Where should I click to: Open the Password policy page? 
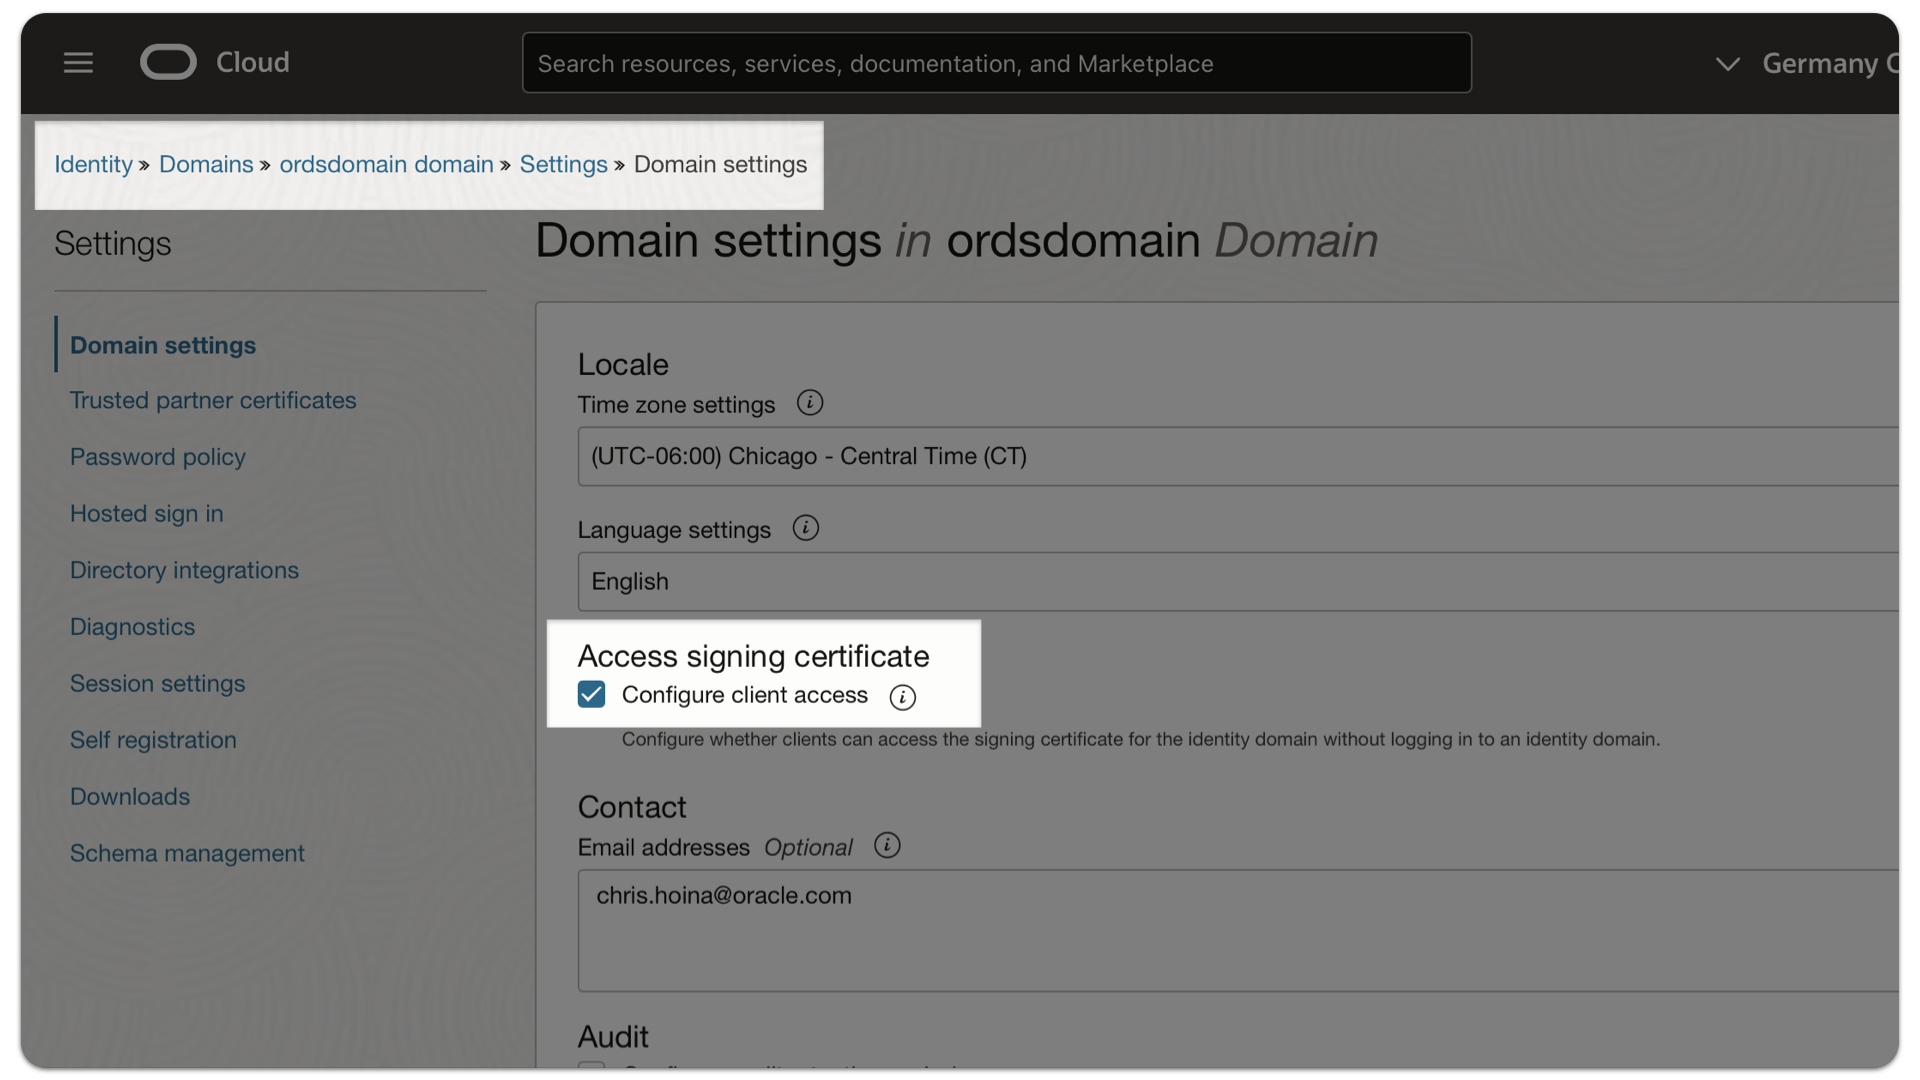click(x=157, y=457)
